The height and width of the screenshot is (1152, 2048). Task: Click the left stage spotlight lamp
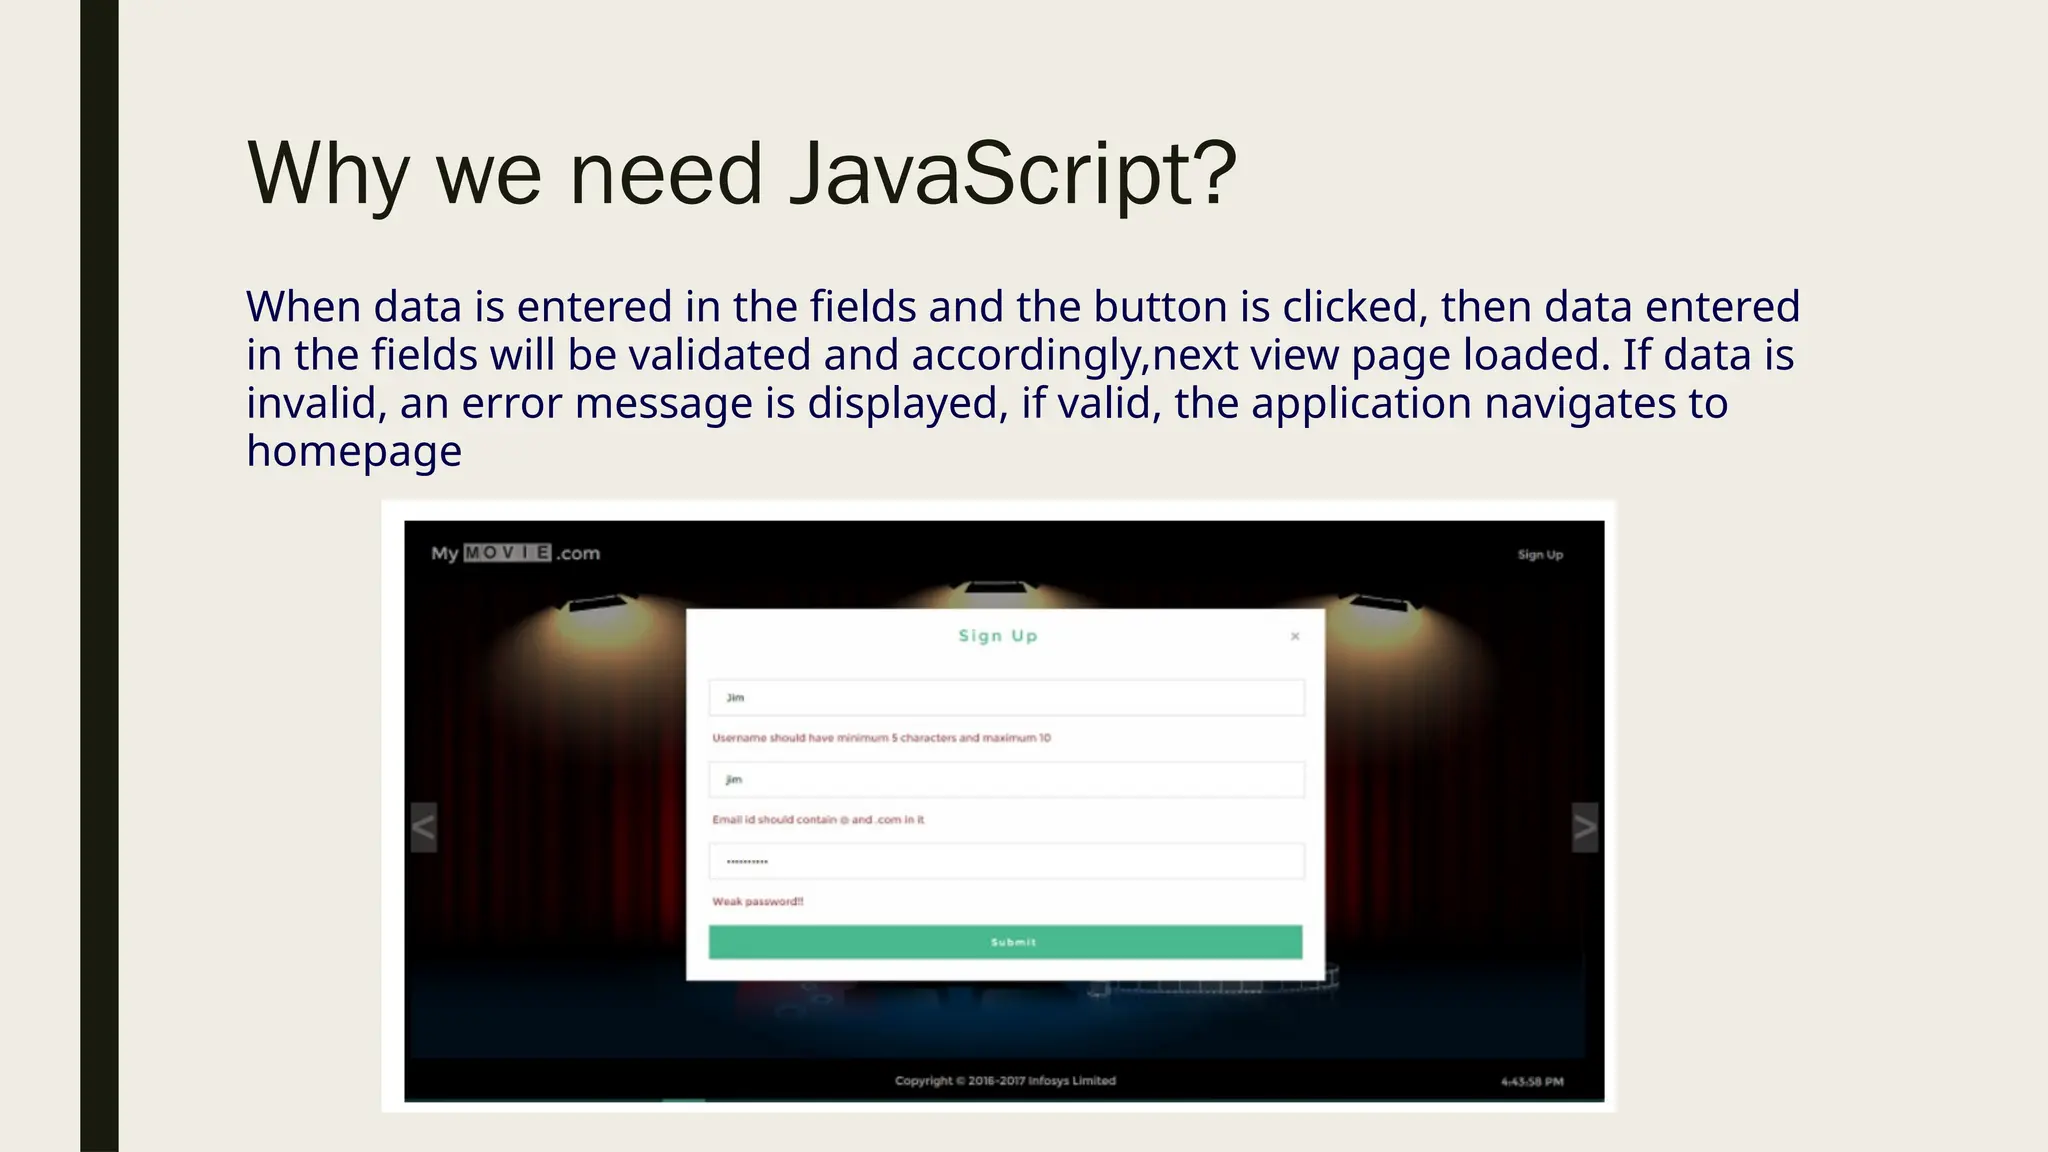(598, 605)
